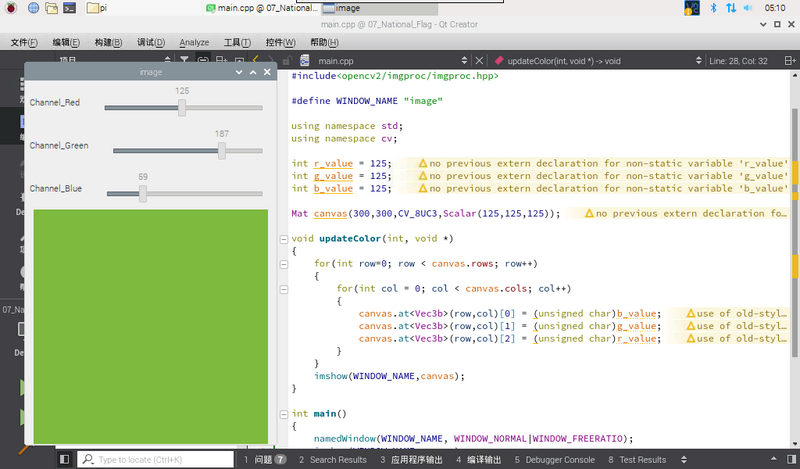Switch to the main.cpp Qt Creator taskbar entry
800x469 pixels.
coord(262,8)
